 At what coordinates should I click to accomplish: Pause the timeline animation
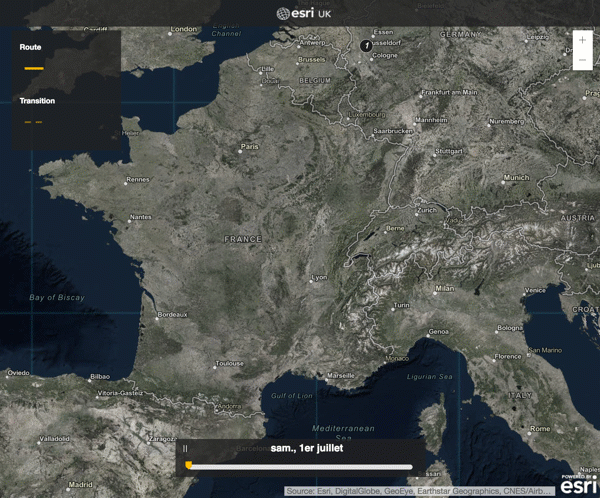coord(185,449)
